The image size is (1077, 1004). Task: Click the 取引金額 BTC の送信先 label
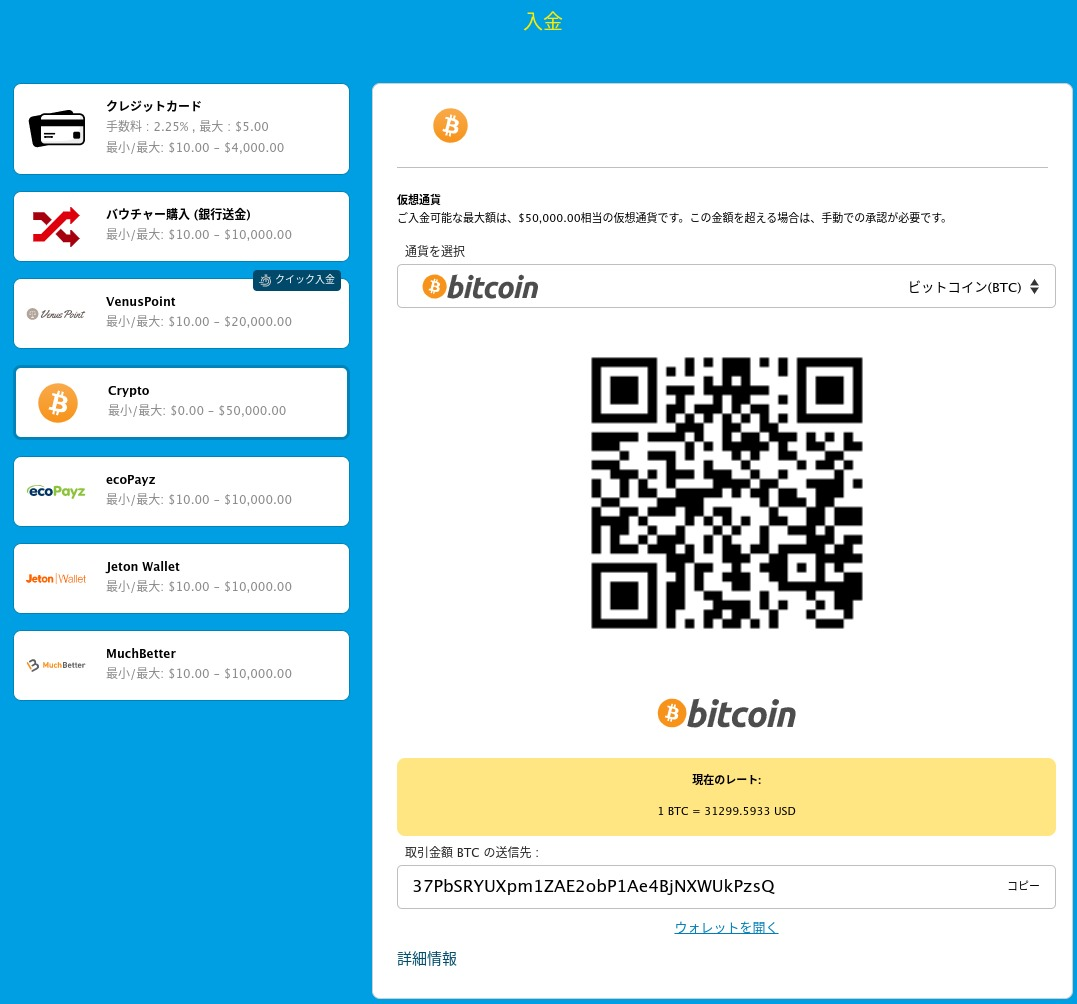pyautogui.click(x=472, y=852)
